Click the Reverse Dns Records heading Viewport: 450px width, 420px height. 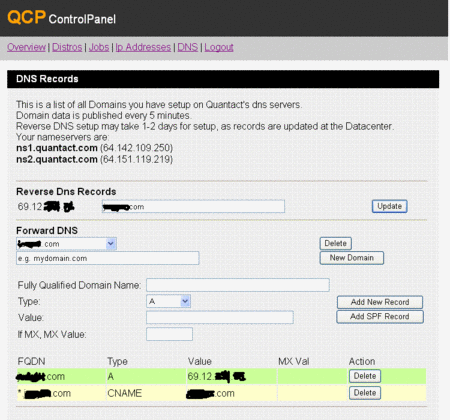tap(66, 192)
